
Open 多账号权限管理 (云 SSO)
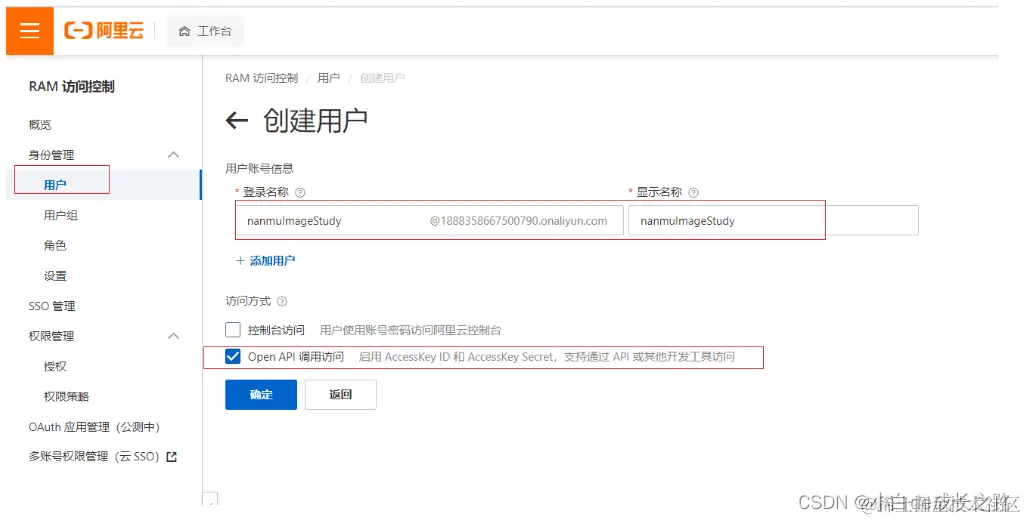tap(94, 456)
